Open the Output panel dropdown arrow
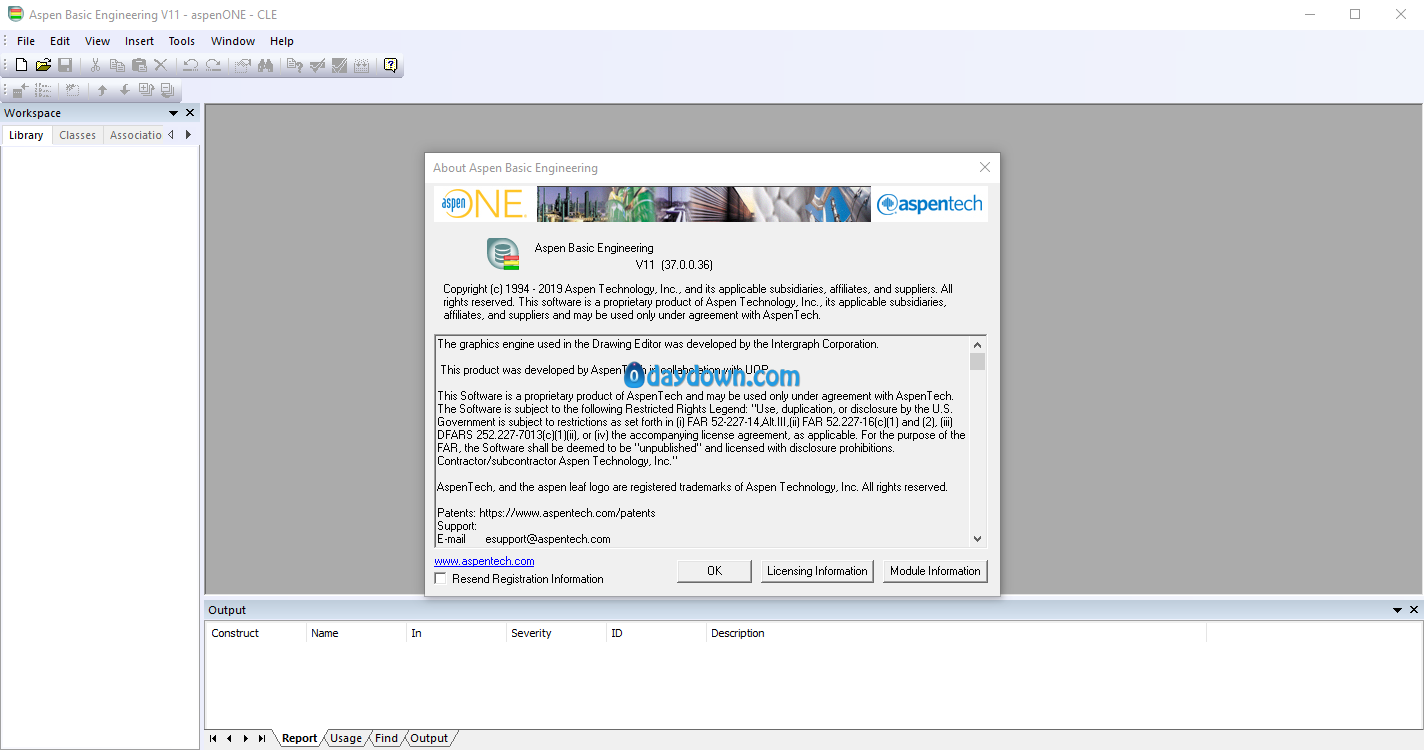The image size is (1424, 750). point(1397,610)
